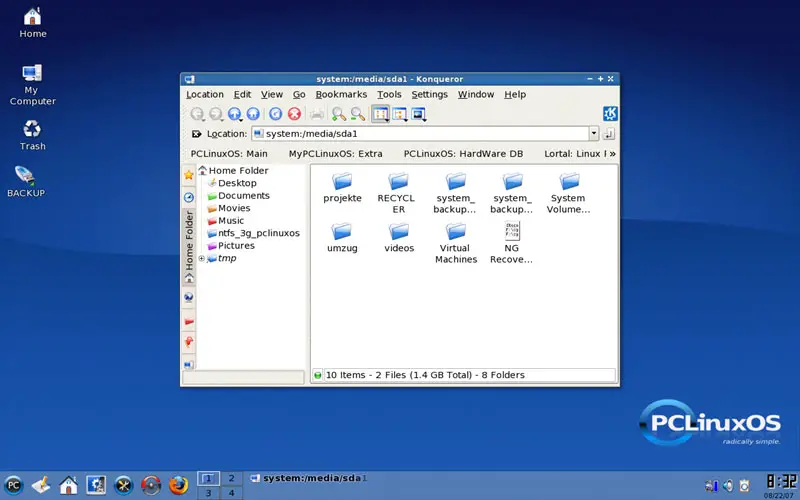Zoom out with the minus magnifier
Image resolution: width=800 pixels, height=500 pixels.
358,114
